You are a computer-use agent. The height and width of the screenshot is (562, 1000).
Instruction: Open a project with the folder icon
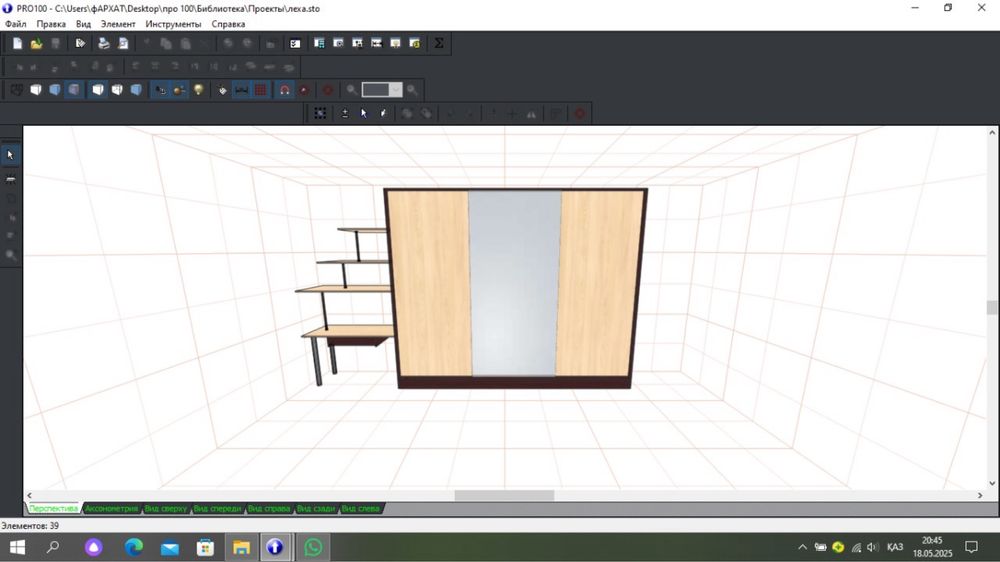click(x=36, y=43)
